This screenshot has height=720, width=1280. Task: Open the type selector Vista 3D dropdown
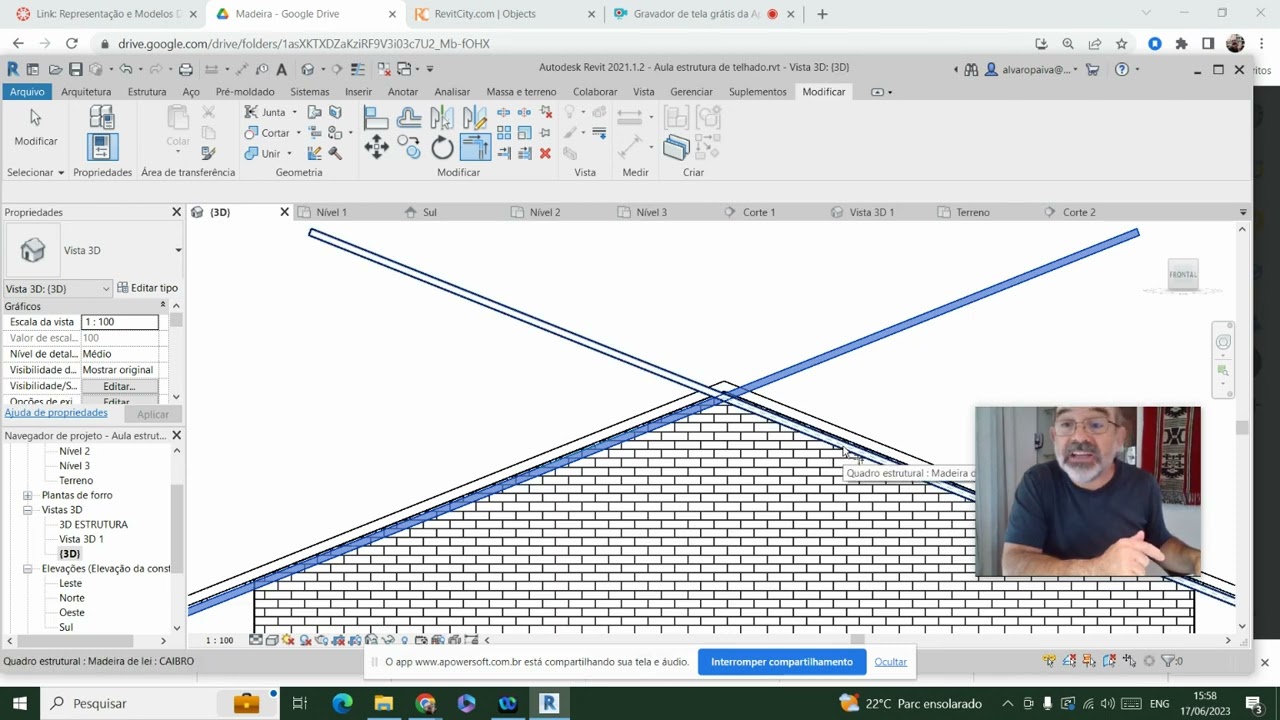coord(178,250)
